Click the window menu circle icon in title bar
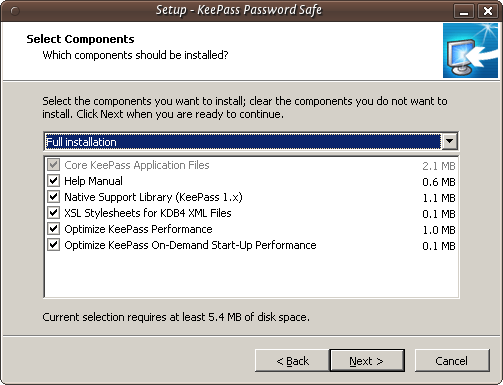Screen dimensions: 503x385 coord(15,11)
